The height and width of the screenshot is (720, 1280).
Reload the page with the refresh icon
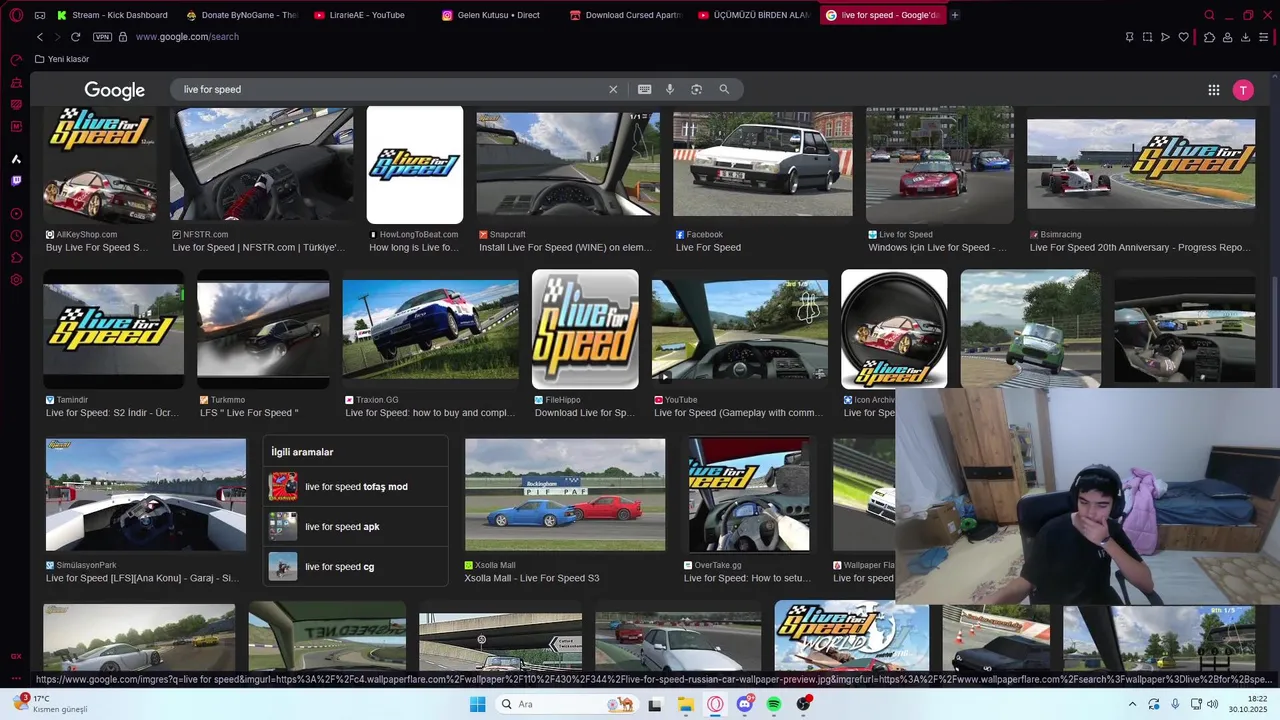75,37
